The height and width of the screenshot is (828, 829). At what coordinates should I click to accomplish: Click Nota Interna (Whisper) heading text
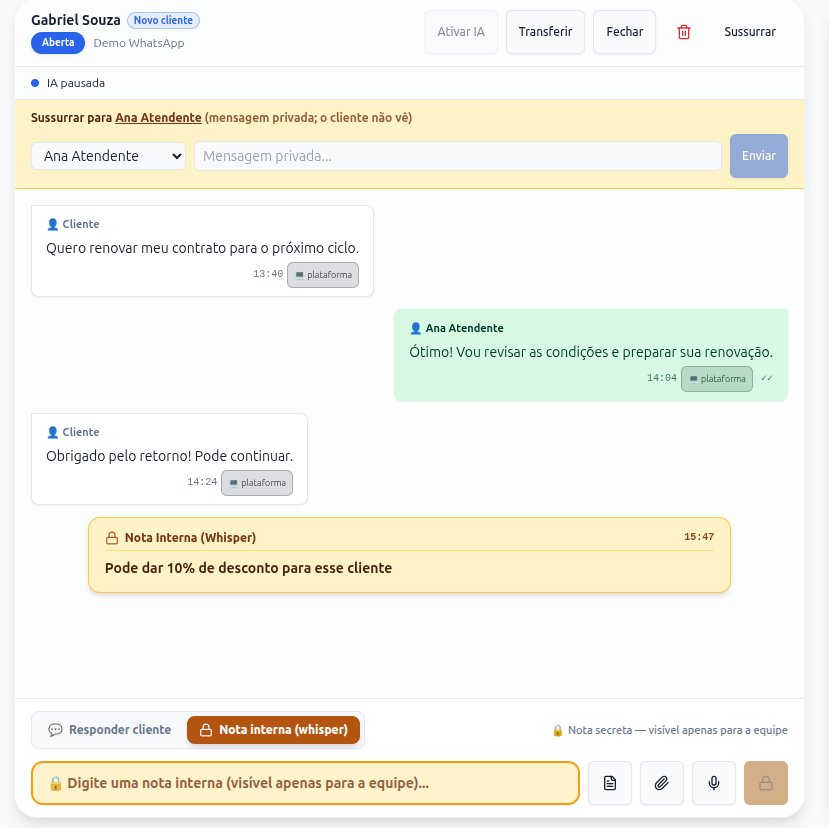(x=190, y=538)
